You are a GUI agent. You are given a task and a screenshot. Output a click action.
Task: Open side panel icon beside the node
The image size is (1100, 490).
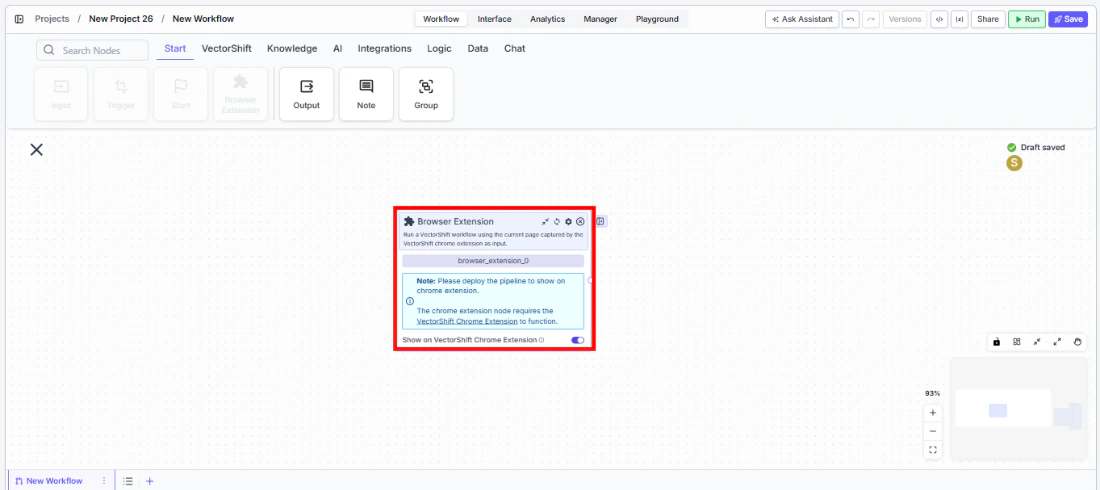(602, 221)
